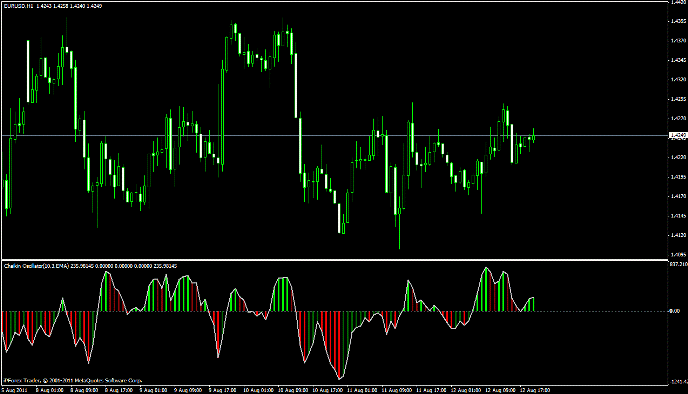Click the 10 Aug 17:00 time label

pos(327,390)
